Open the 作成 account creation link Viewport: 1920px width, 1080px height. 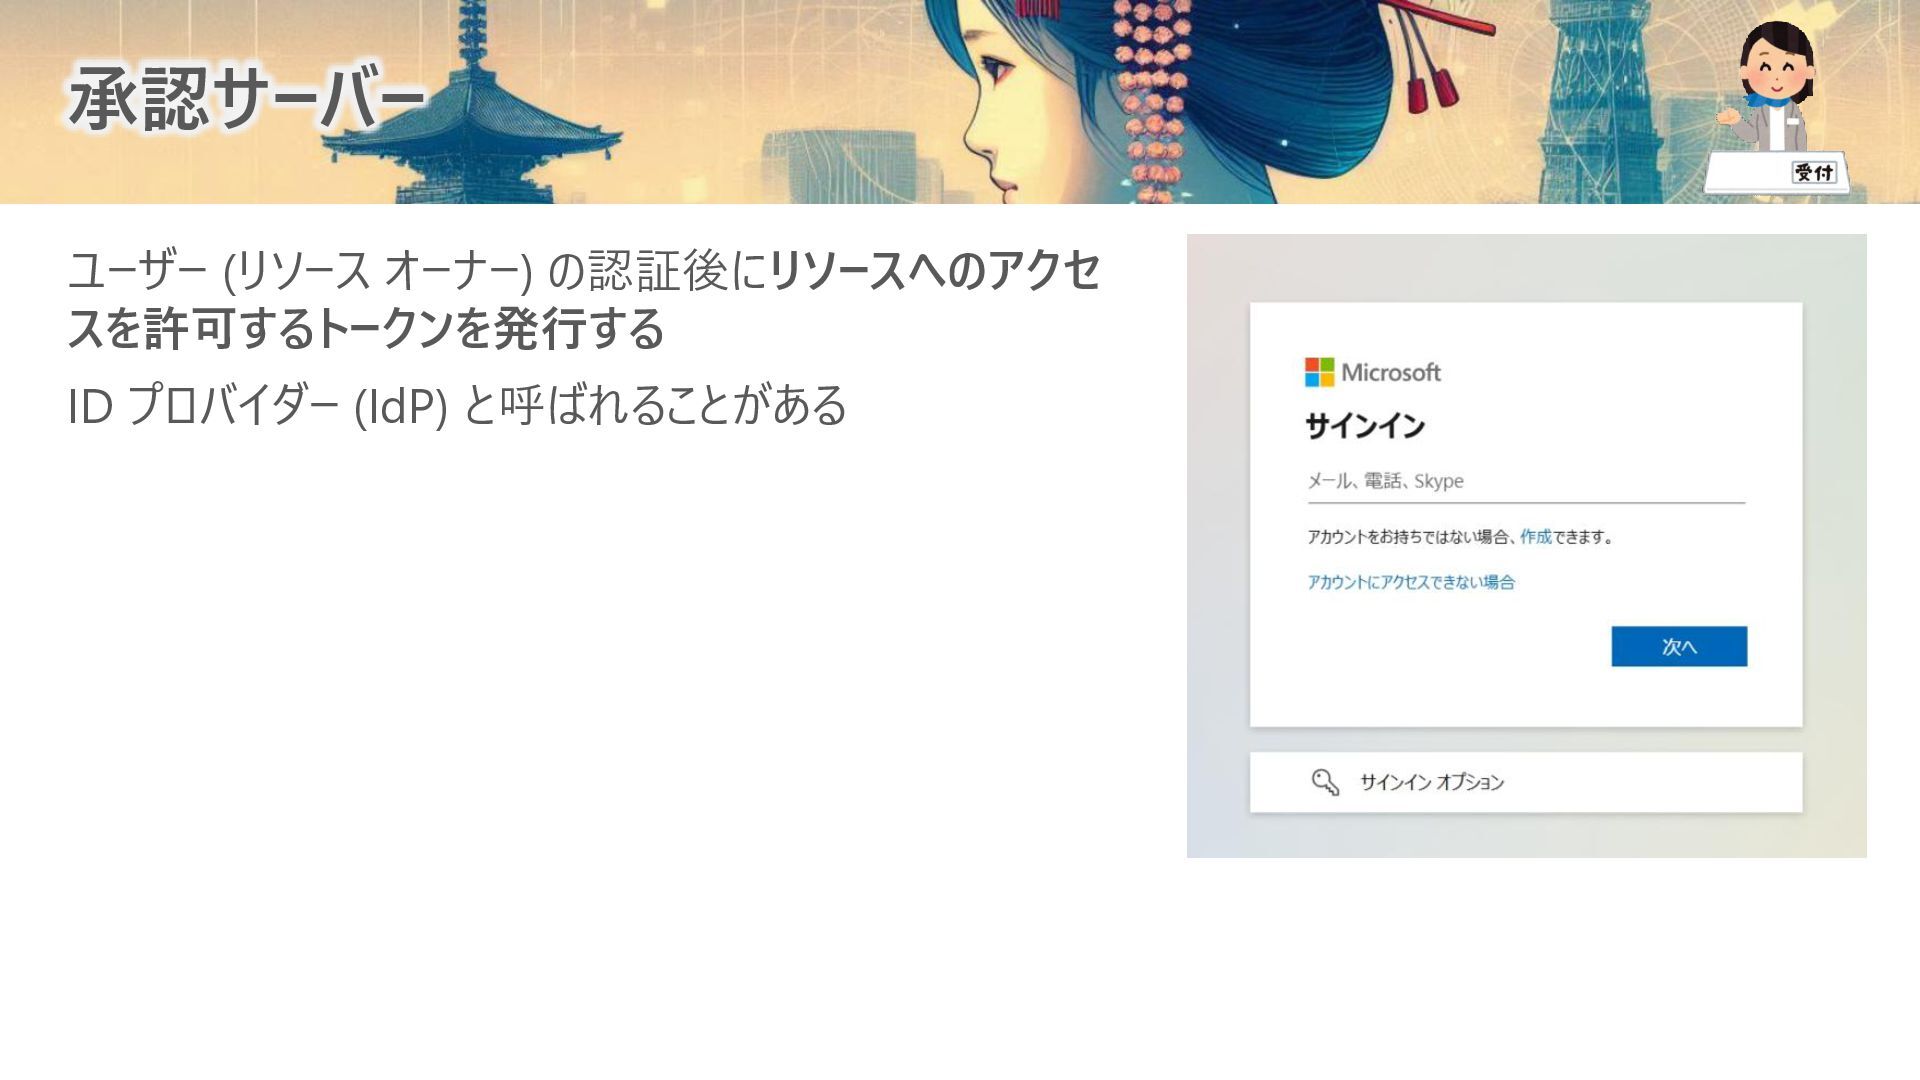click(1535, 537)
